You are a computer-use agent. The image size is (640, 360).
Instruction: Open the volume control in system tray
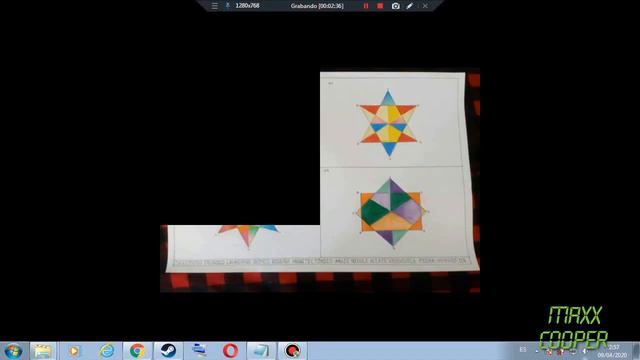(x=584, y=351)
